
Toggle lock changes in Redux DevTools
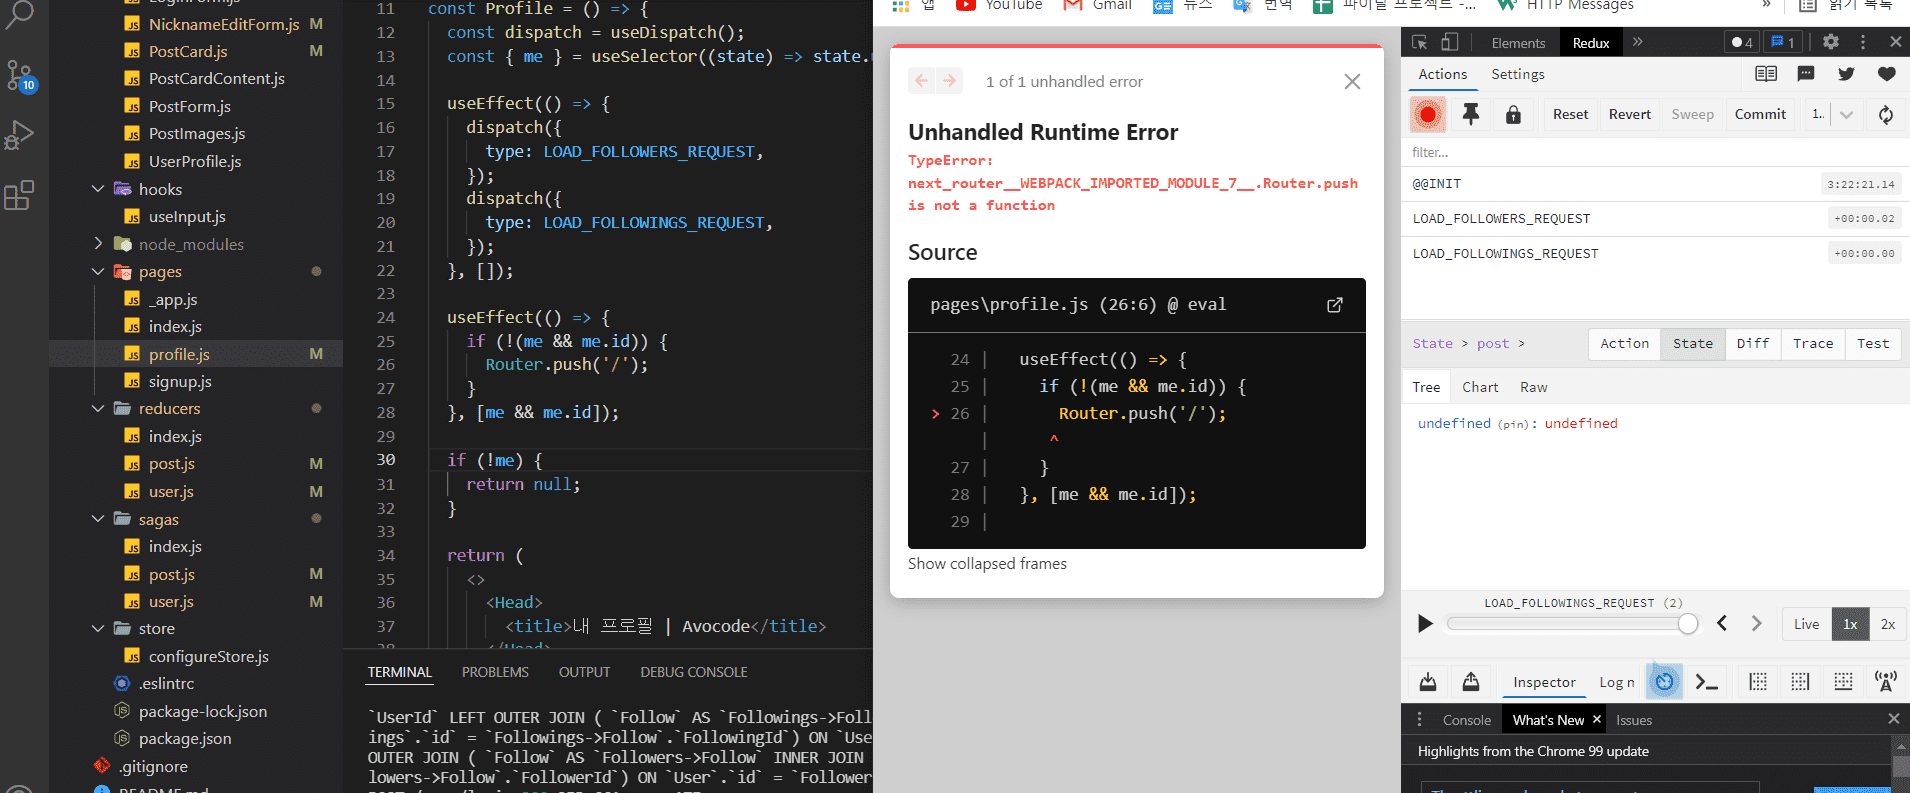tap(1514, 115)
